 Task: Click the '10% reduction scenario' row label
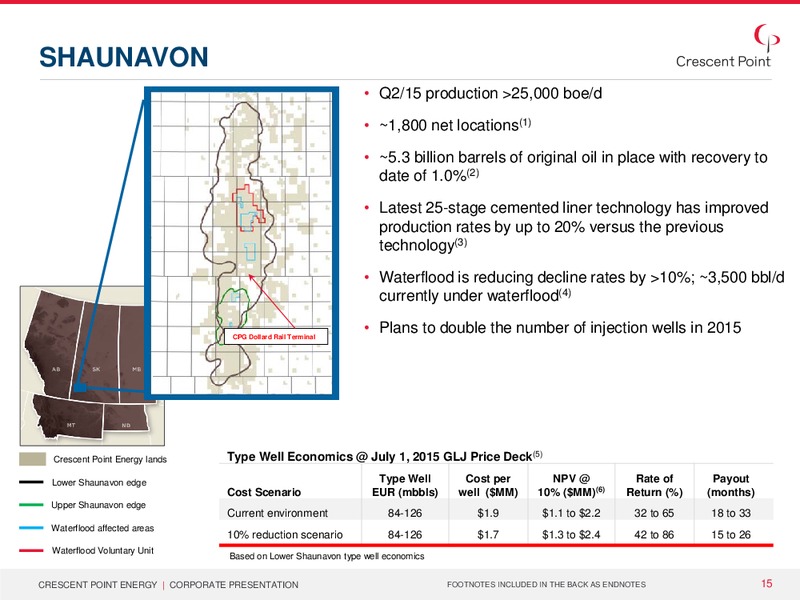click(x=285, y=535)
